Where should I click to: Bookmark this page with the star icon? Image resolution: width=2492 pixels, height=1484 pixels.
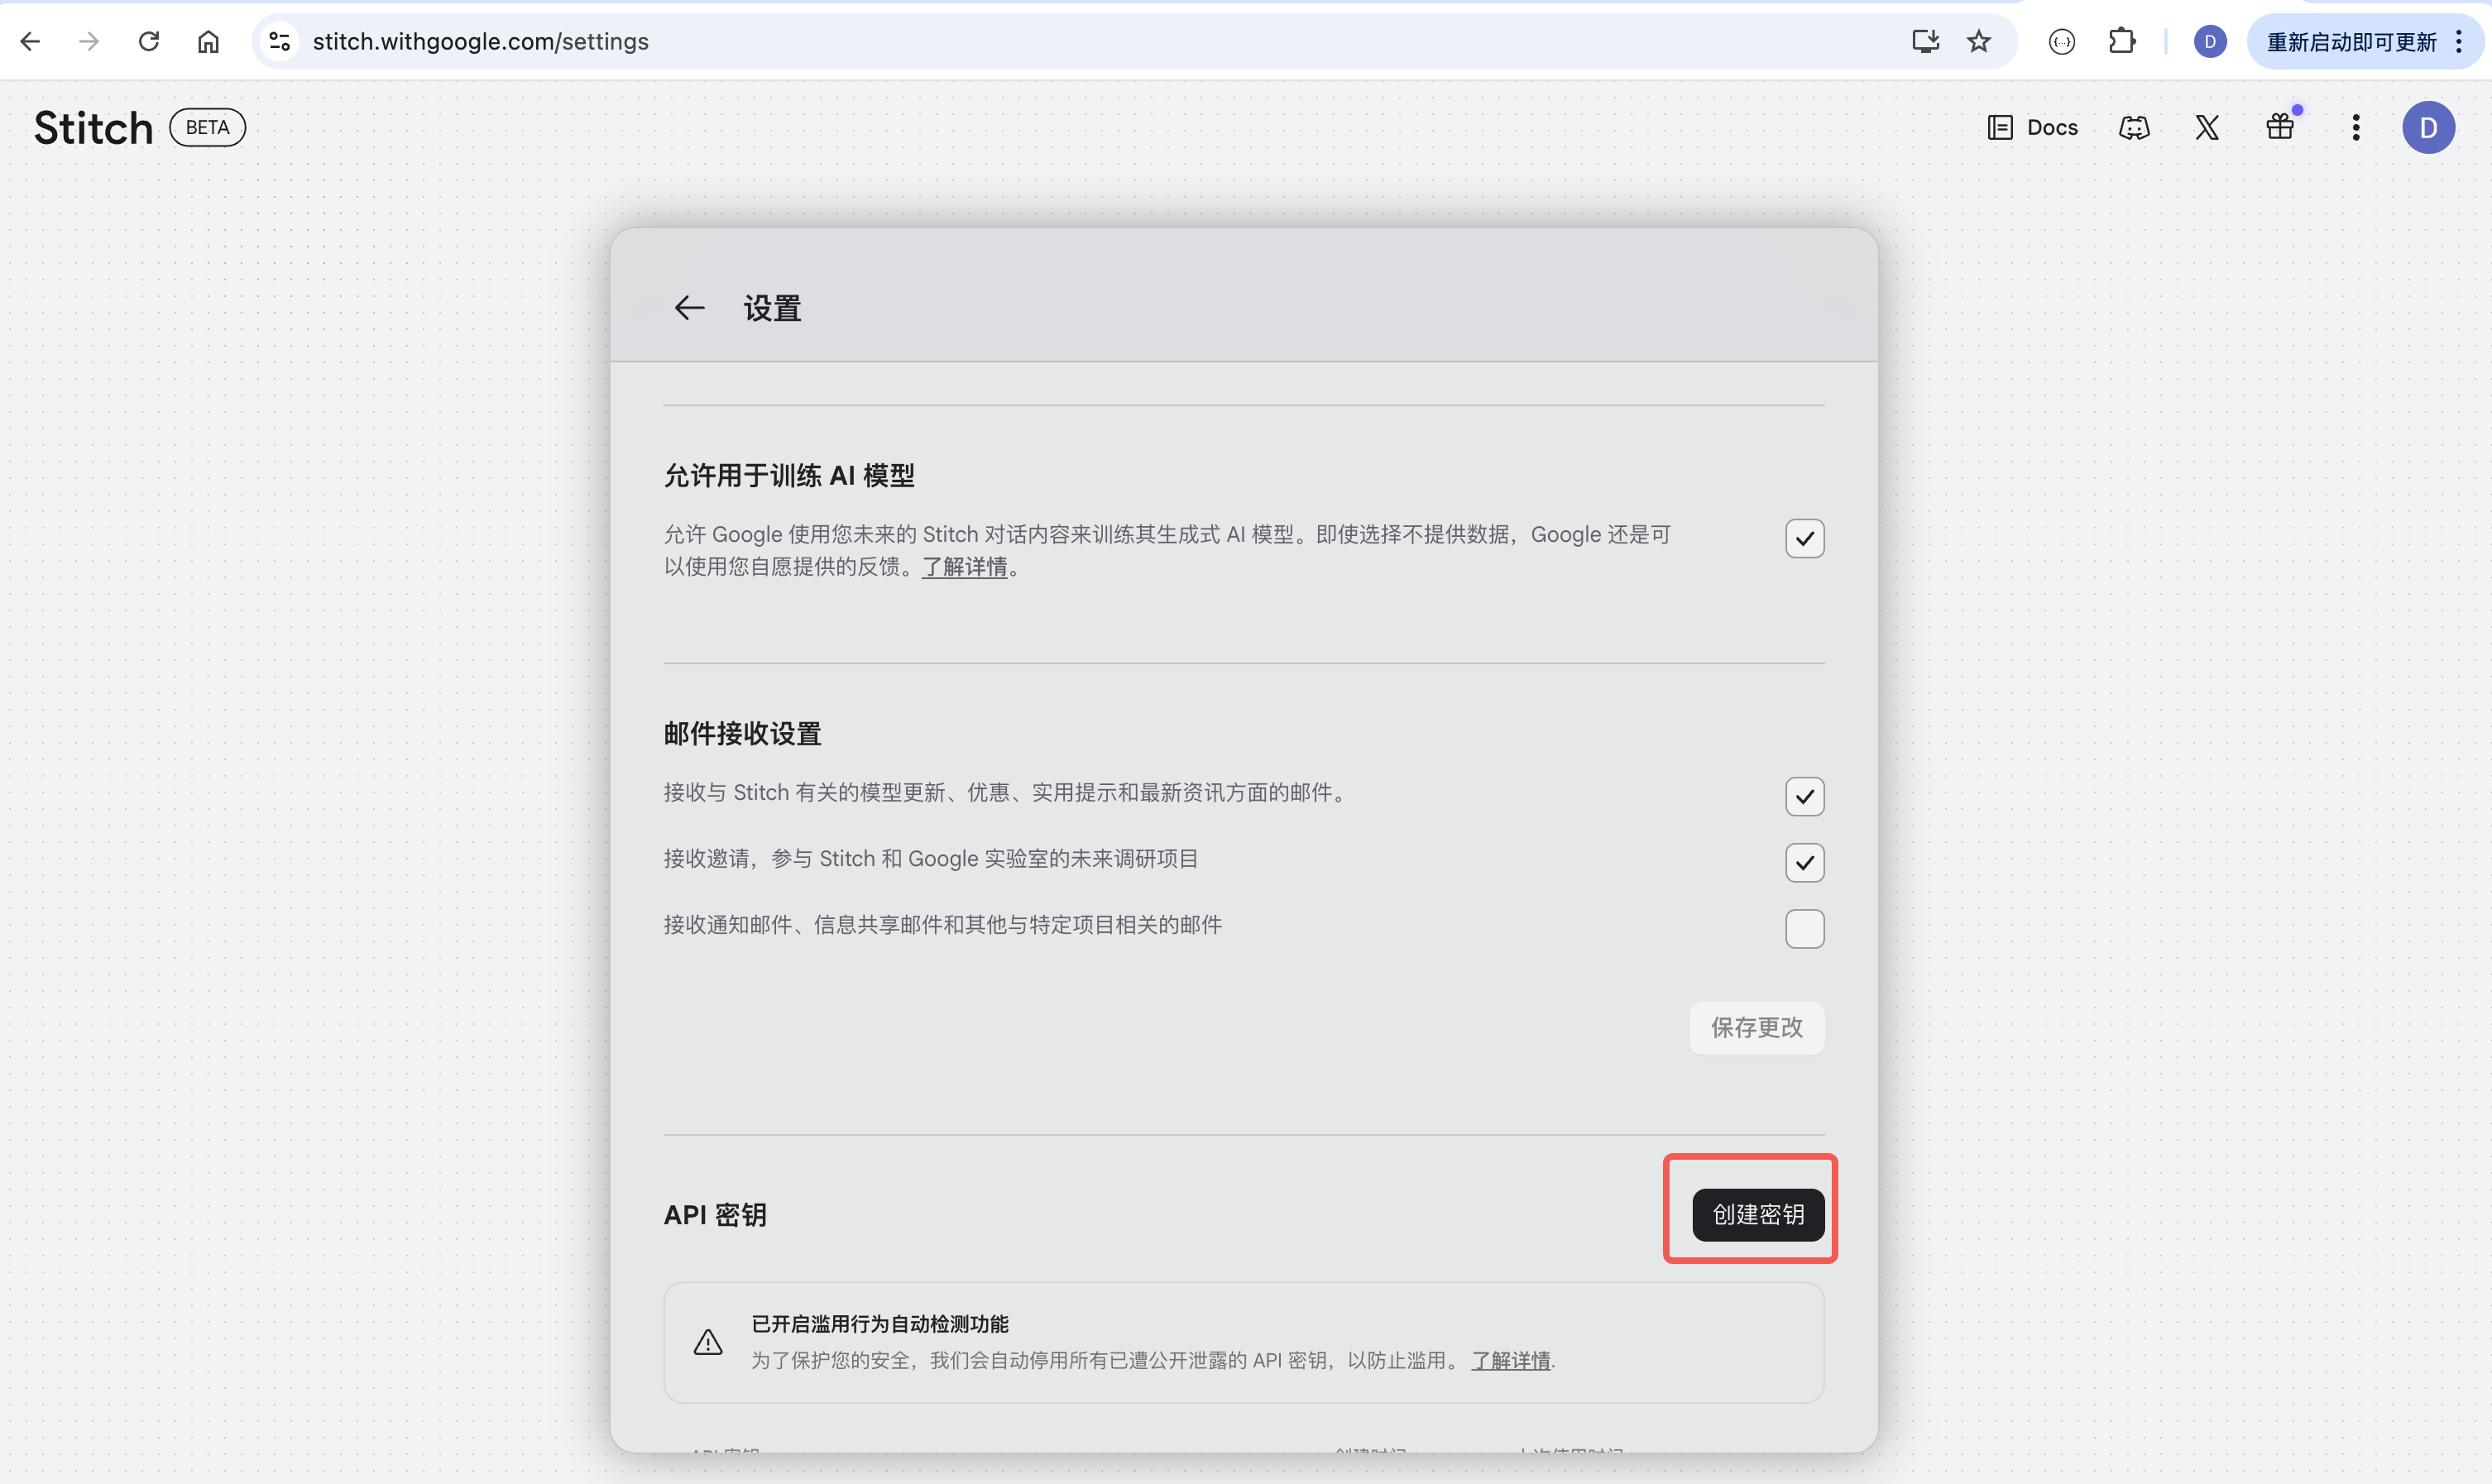(x=1979, y=41)
